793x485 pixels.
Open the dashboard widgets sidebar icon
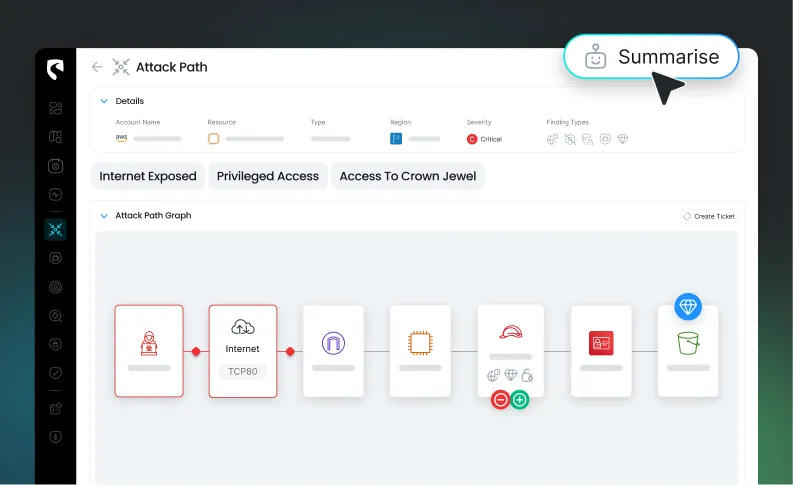pos(55,108)
